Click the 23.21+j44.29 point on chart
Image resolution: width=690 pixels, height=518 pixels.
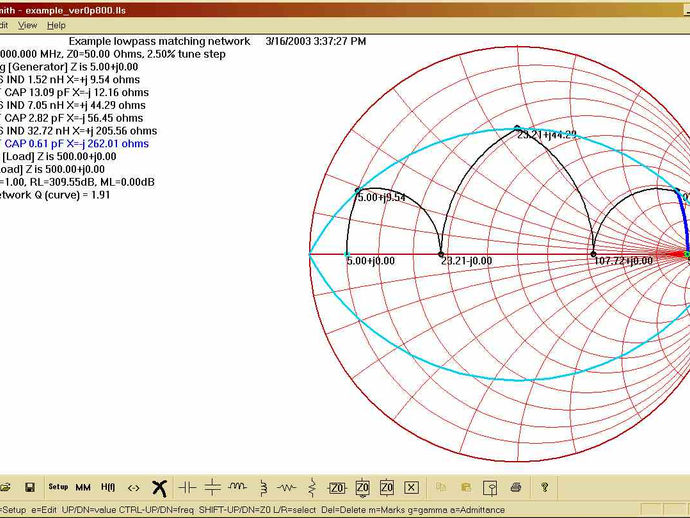[517, 128]
